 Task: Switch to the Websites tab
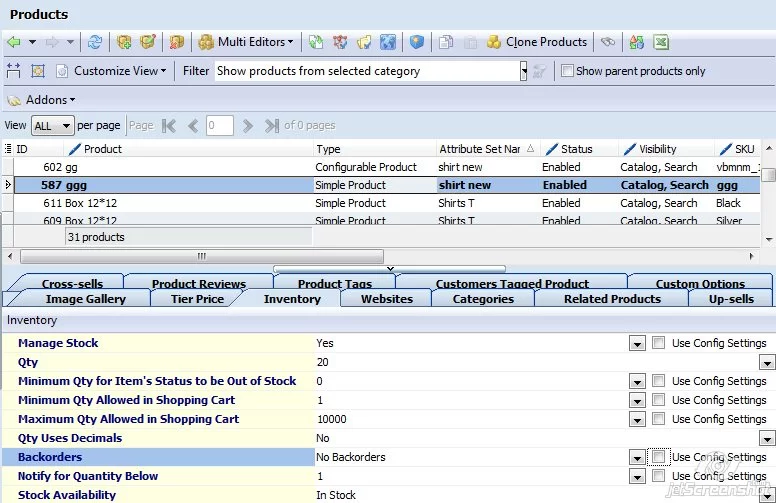(x=387, y=299)
